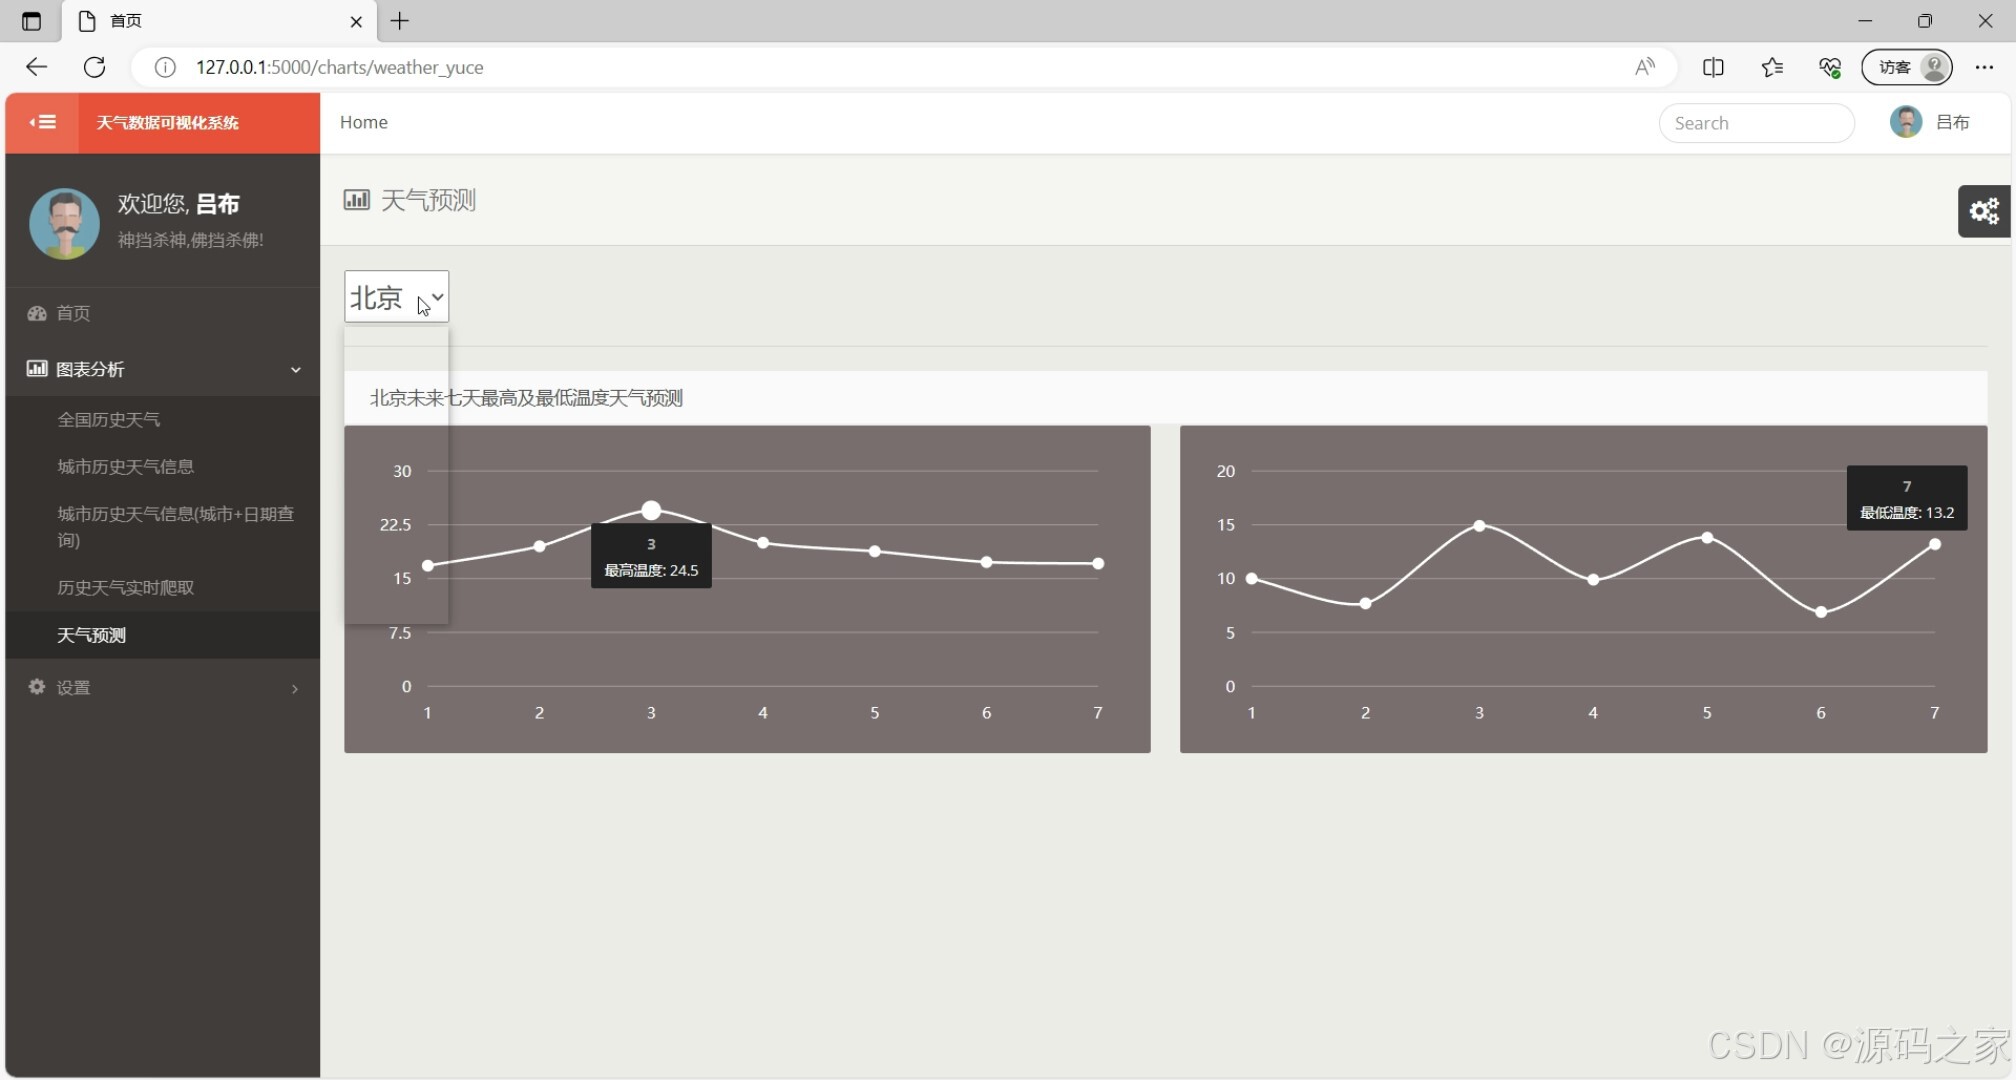Click read aloud icon in address bar
Image resolution: width=2016 pixels, height=1080 pixels.
click(x=1644, y=67)
